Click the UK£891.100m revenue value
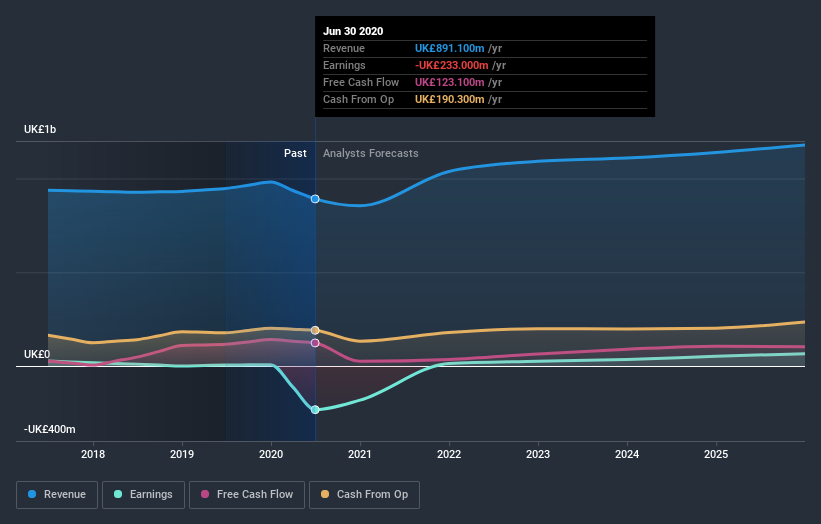 (449, 48)
